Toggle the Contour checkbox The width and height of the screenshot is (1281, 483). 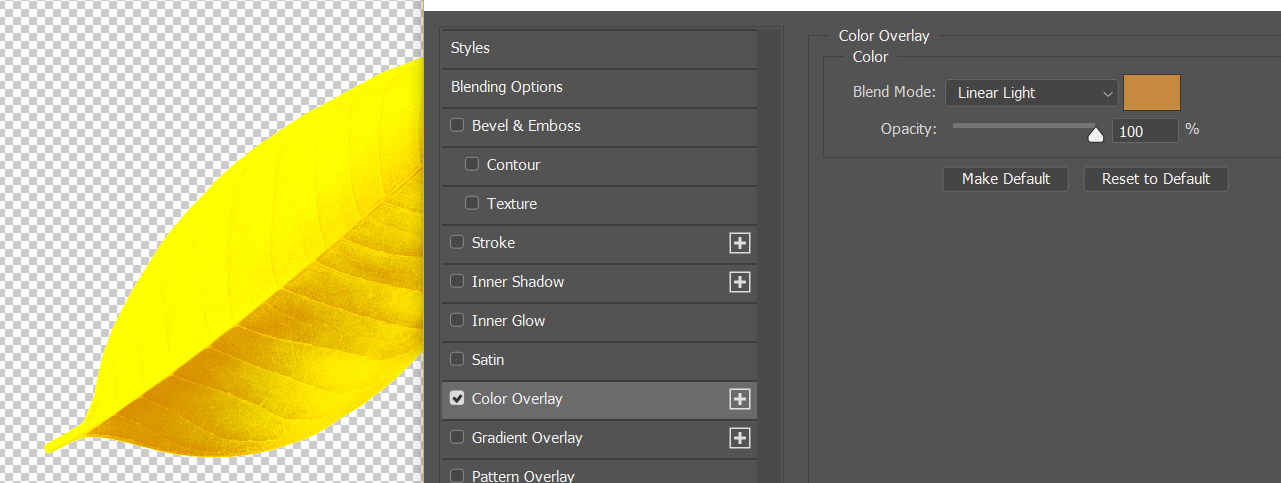[x=472, y=165]
